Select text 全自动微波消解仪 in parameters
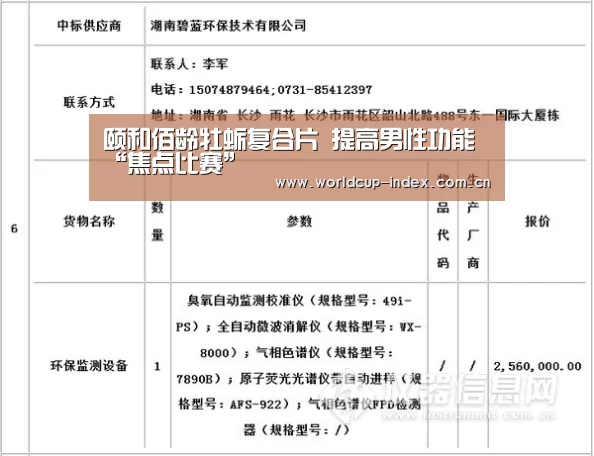The image size is (594, 456). tap(269, 326)
